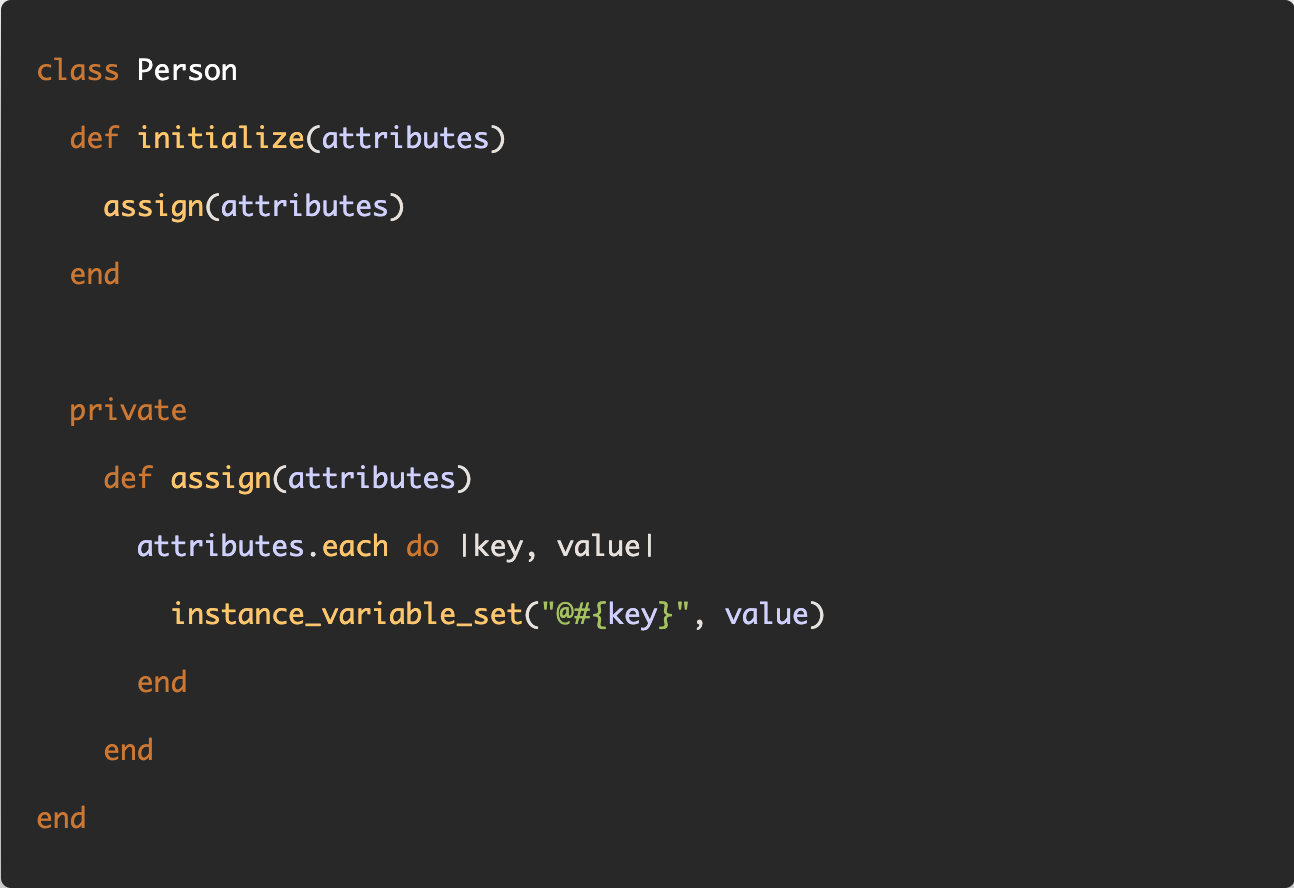Click the attributes.each receiver text
This screenshot has height=888, width=1294.
pyautogui.click(x=263, y=546)
